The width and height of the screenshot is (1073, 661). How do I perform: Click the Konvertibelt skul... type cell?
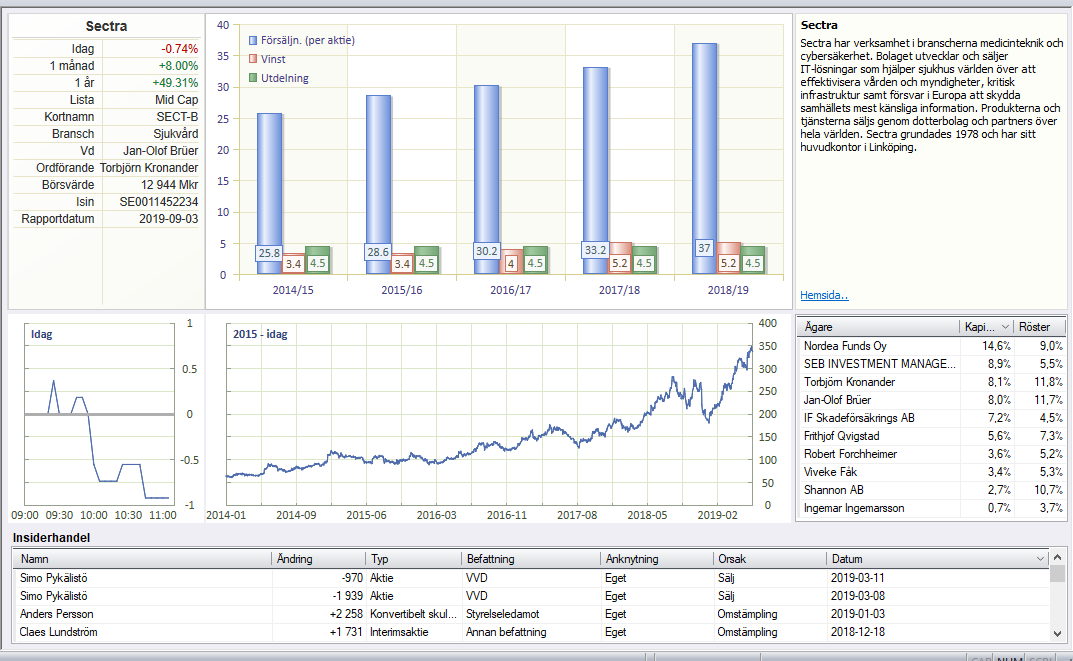coord(413,614)
